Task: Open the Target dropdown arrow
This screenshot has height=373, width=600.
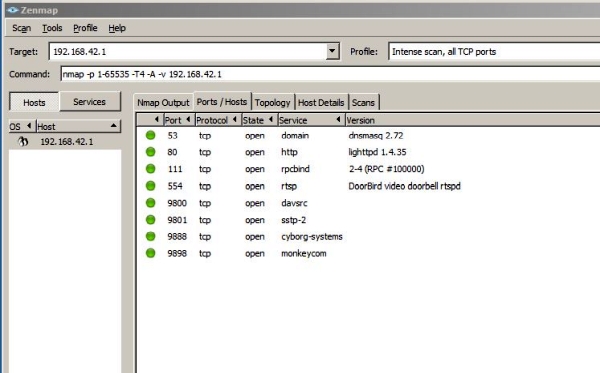Action: click(332, 51)
